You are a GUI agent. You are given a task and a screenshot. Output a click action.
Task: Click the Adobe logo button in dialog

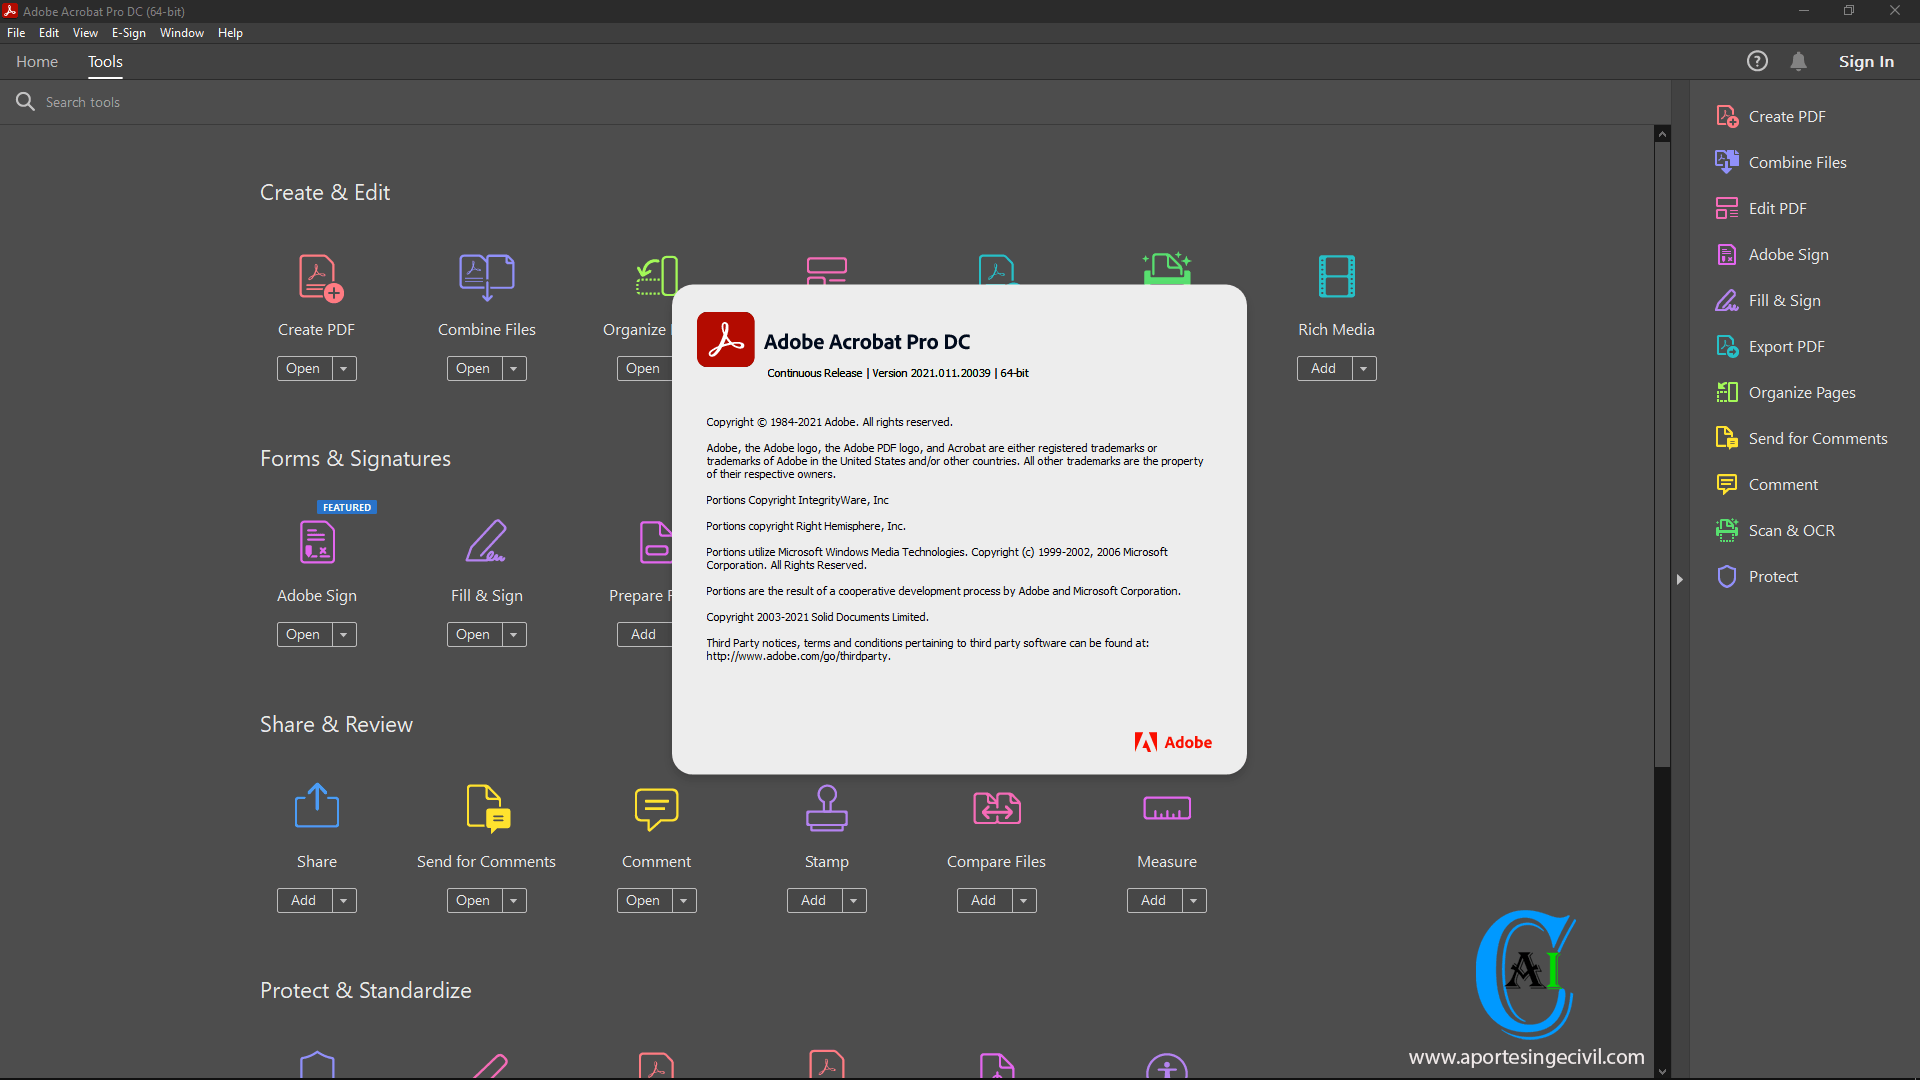(x=1170, y=741)
